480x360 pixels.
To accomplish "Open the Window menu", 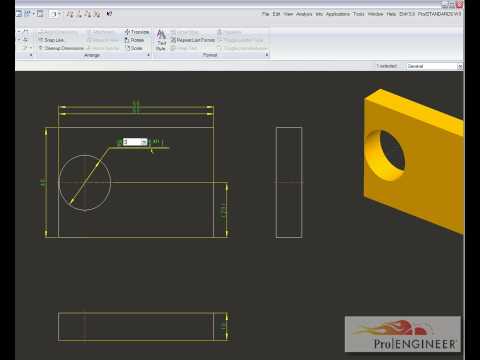I will coord(375,14).
